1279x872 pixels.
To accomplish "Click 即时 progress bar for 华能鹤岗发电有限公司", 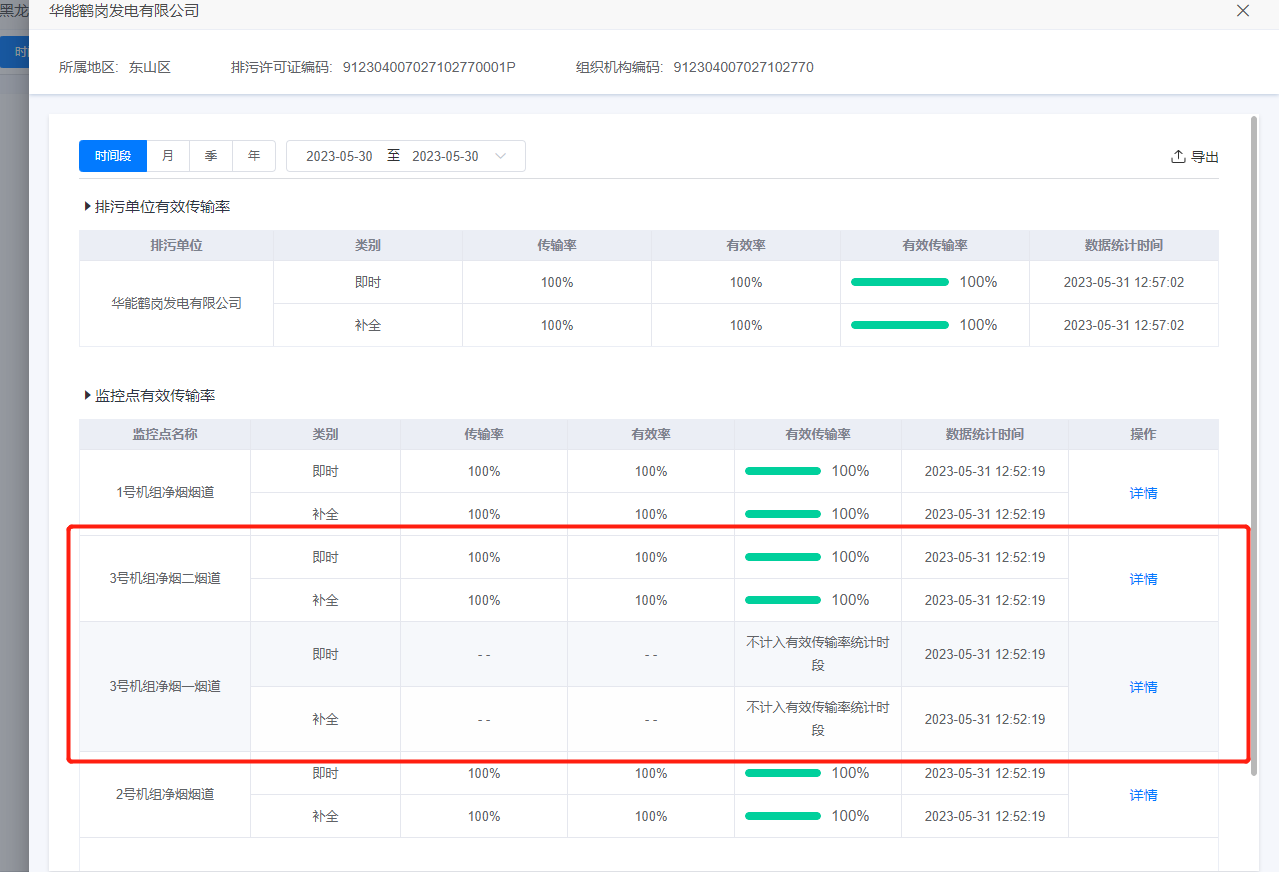I will [900, 282].
